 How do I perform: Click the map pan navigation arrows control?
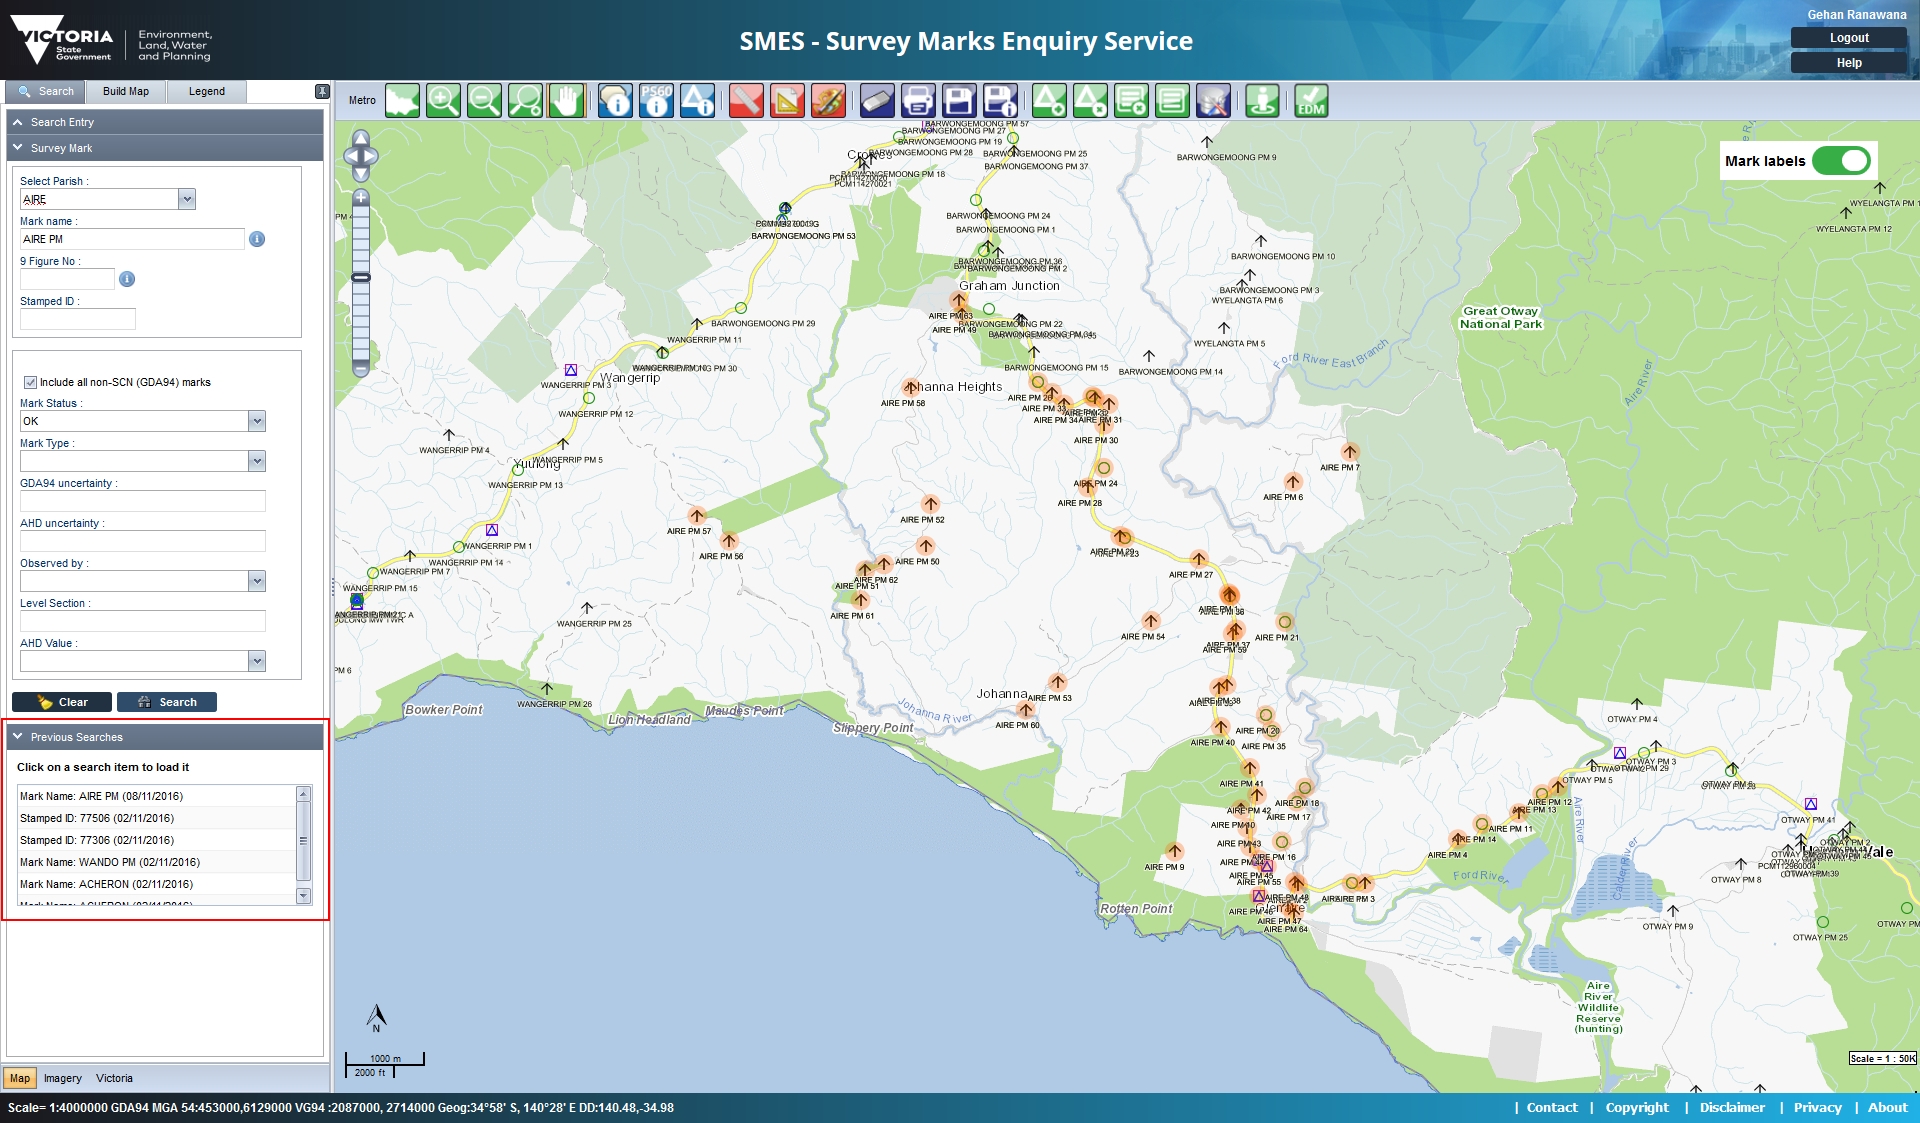click(361, 156)
